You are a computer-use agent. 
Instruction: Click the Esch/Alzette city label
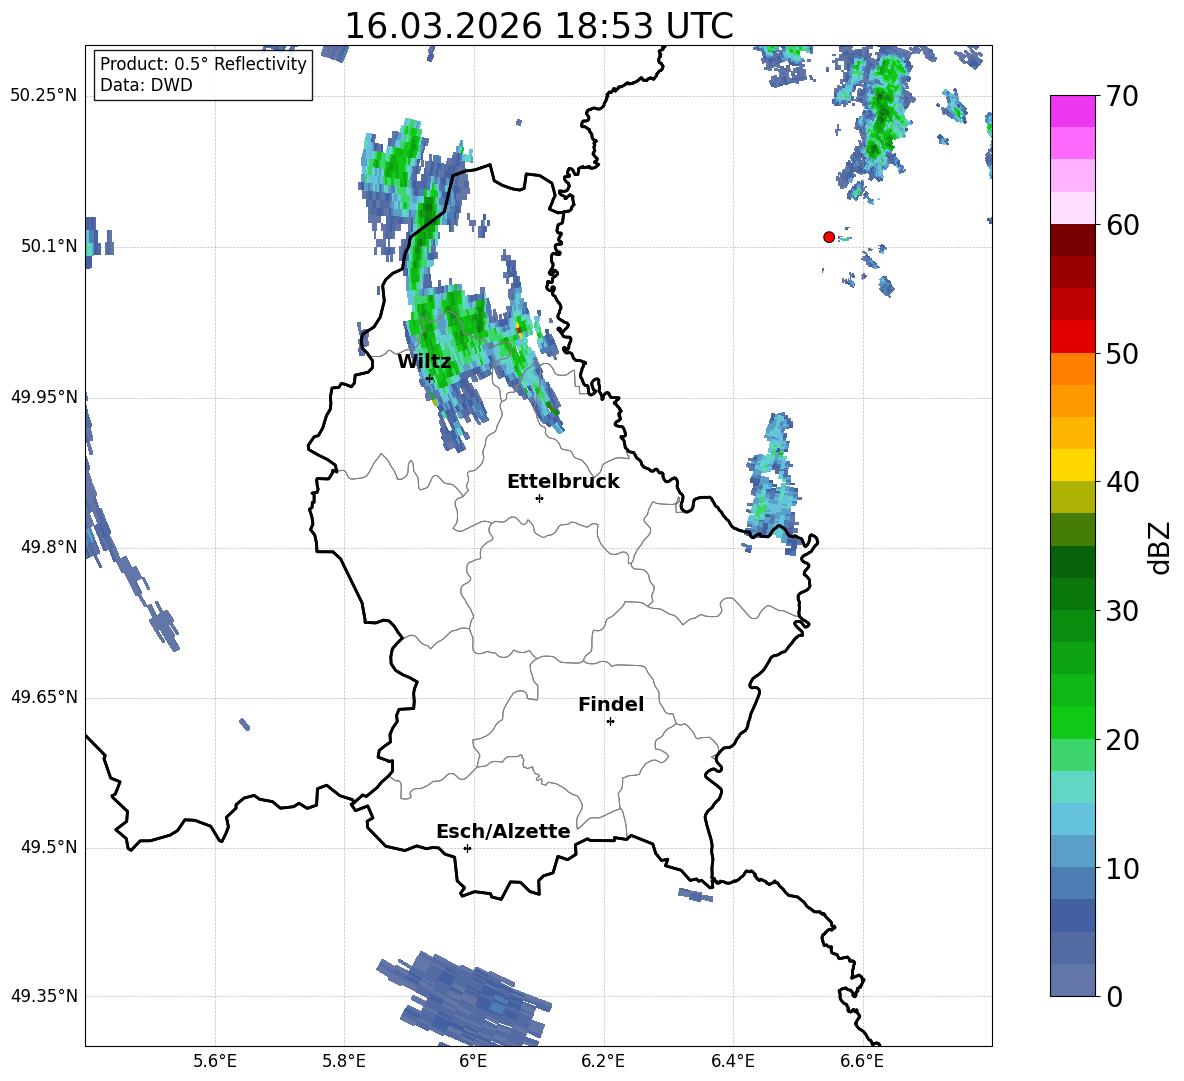pos(503,832)
